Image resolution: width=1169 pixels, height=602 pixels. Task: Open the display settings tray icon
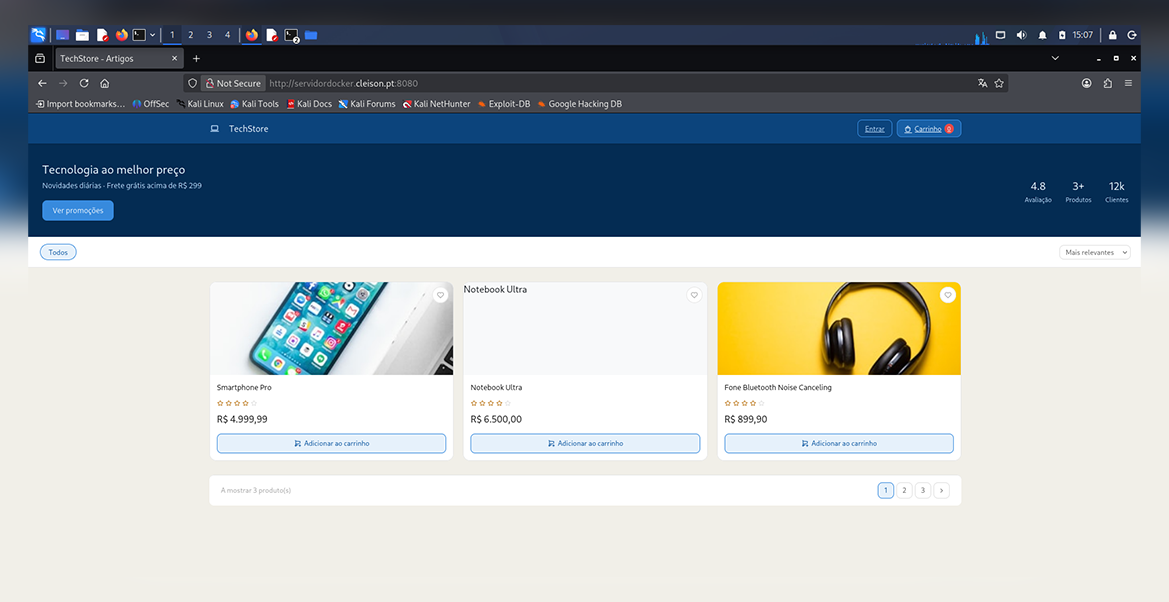1001,35
